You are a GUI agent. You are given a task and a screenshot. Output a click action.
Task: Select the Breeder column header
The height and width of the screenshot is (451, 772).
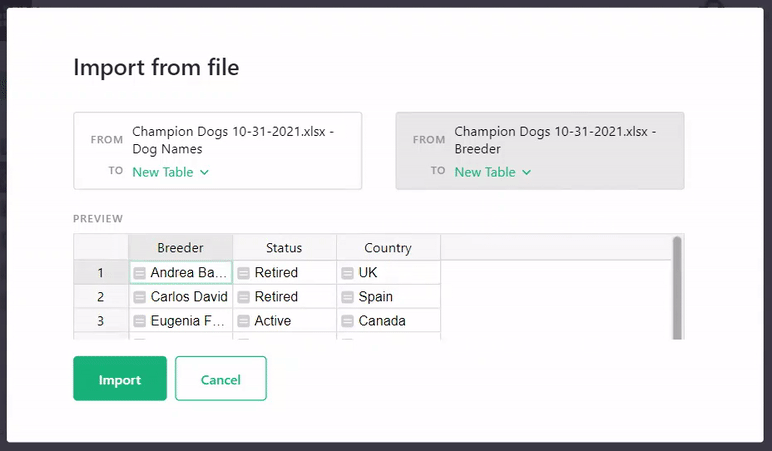(180, 248)
